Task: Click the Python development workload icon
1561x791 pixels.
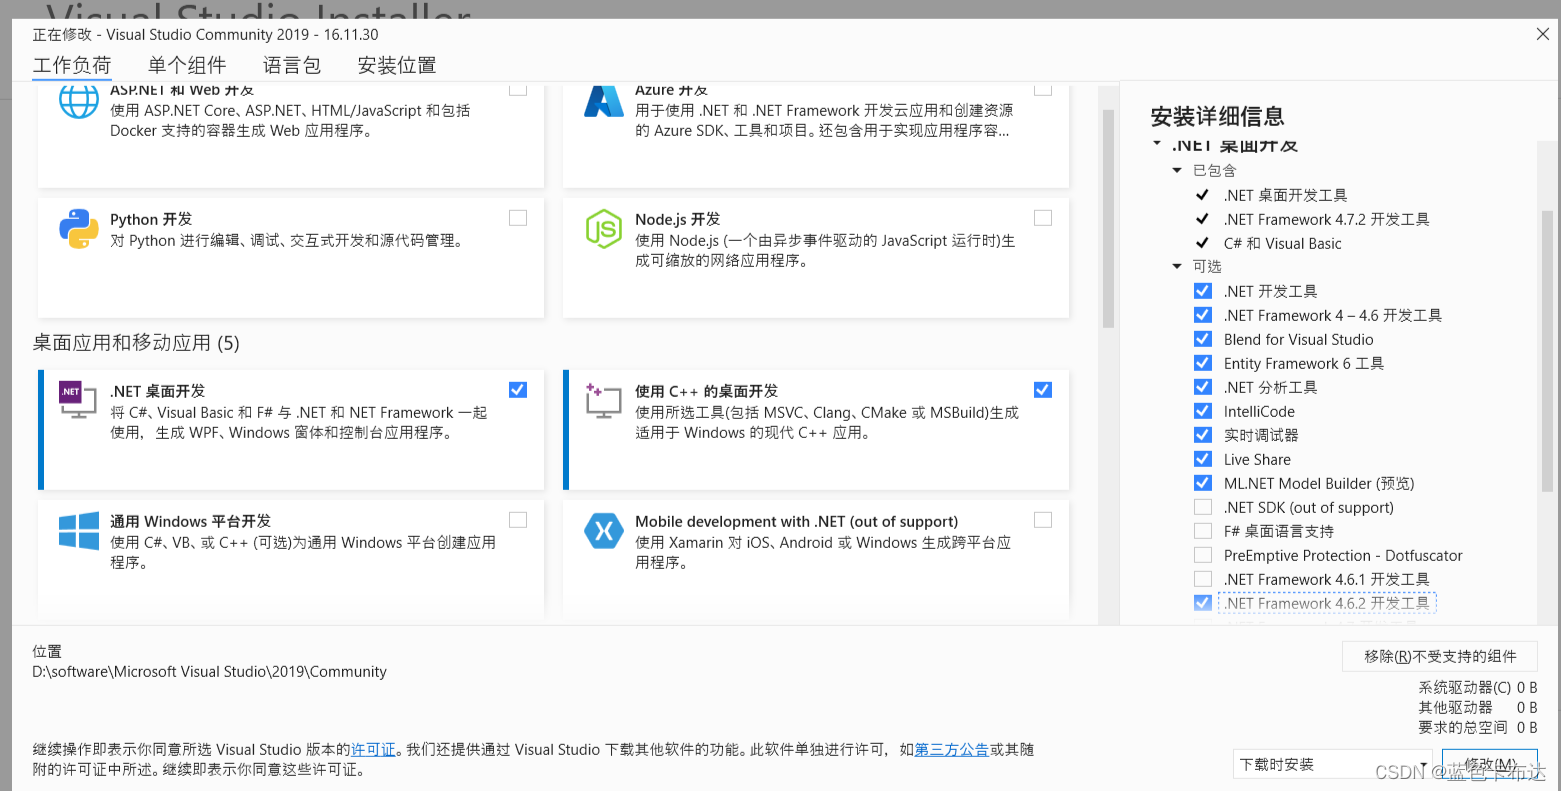Action: pyautogui.click(x=78, y=229)
